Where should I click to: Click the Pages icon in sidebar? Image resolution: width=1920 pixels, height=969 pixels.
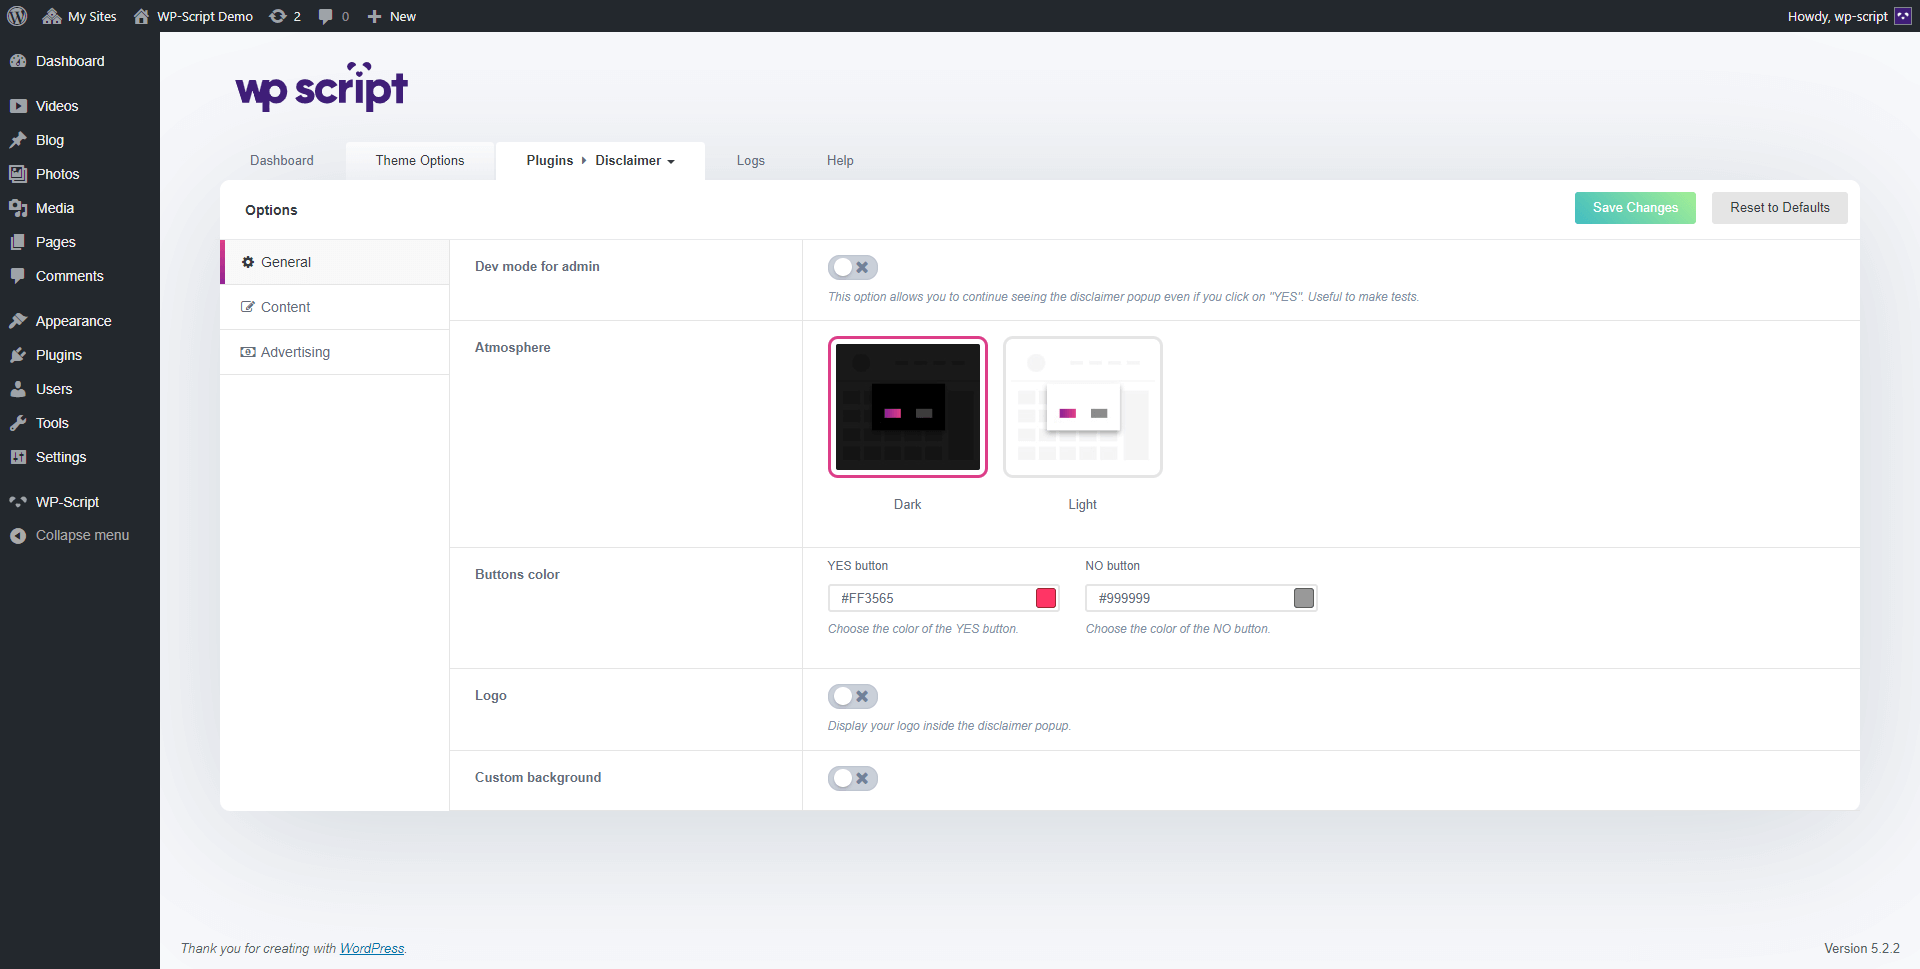(x=18, y=242)
